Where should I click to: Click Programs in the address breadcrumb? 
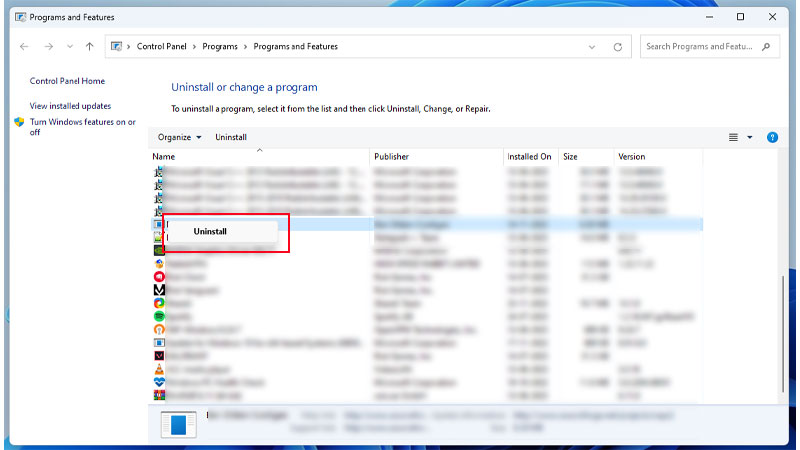tap(220, 46)
